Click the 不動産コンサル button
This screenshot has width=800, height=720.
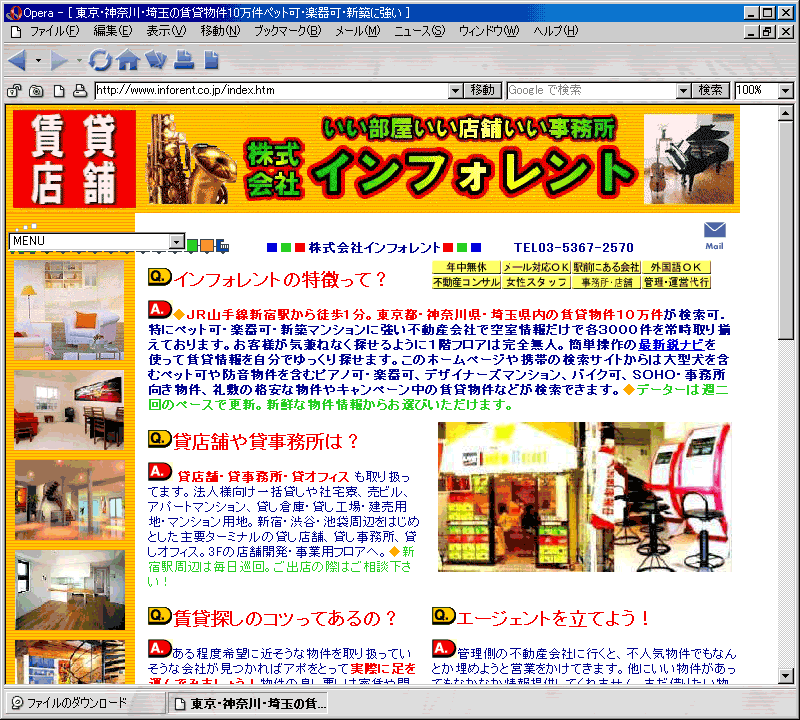466,282
